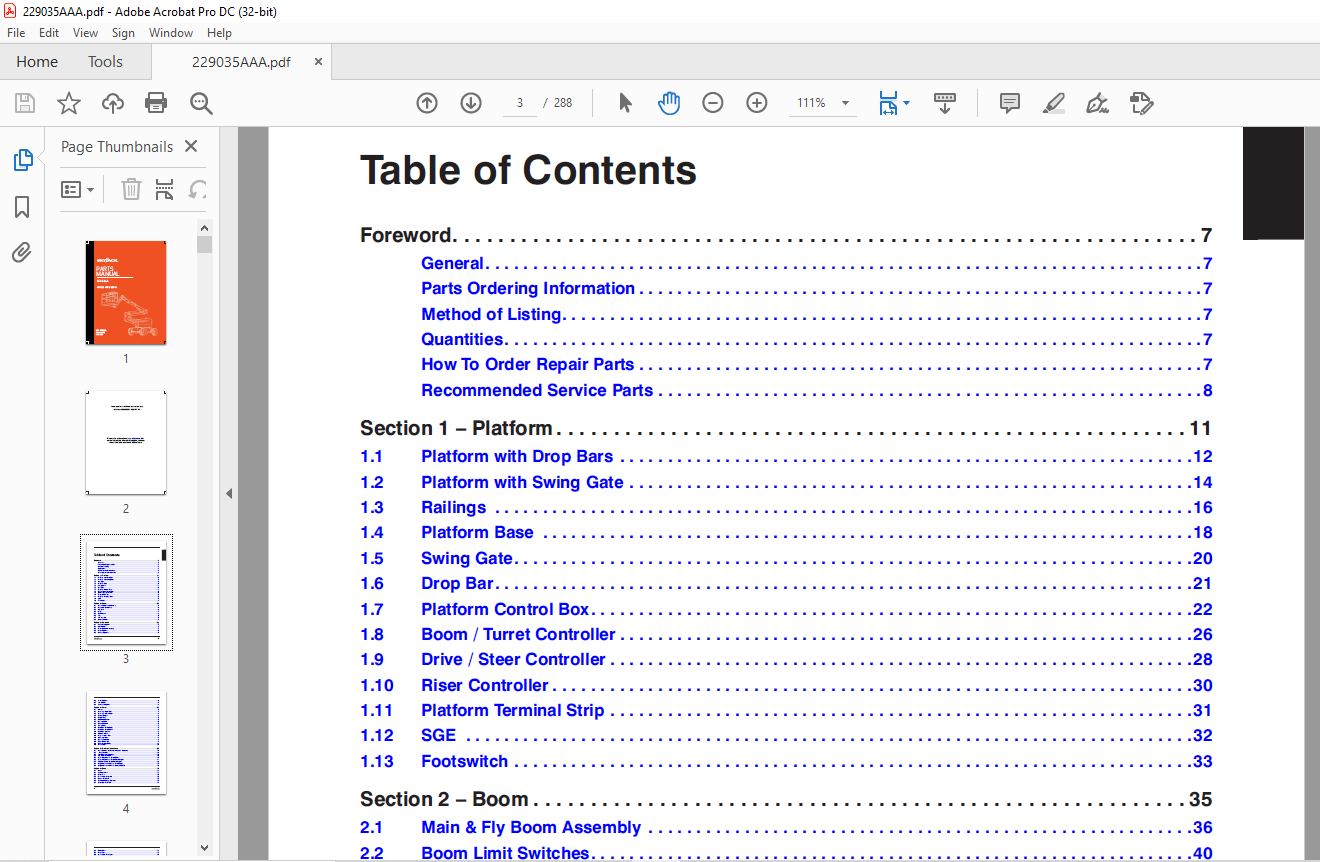The height and width of the screenshot is (862, 1320).
Task: Open the Window menu
Action: pos(171,33)
